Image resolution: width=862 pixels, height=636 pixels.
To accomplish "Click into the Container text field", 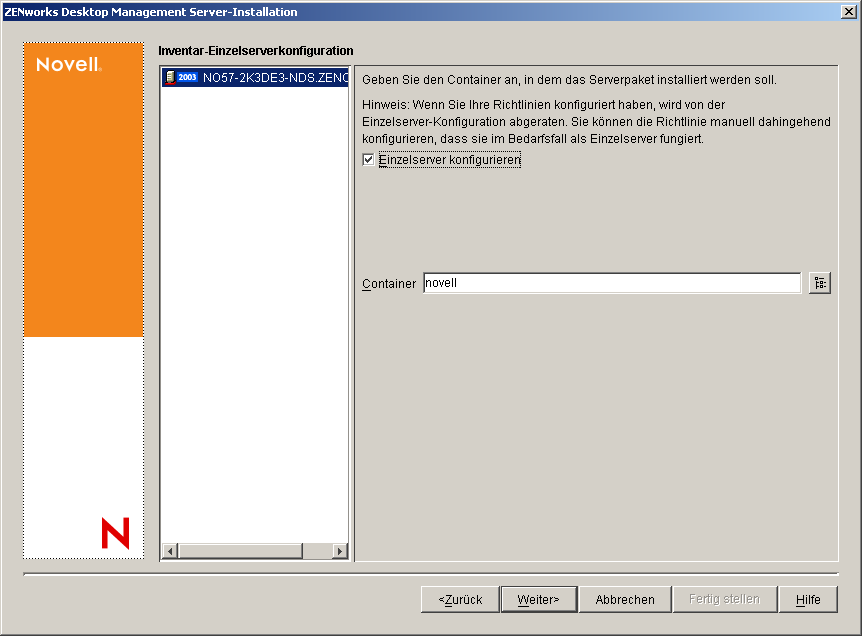I will click(612, 283).
